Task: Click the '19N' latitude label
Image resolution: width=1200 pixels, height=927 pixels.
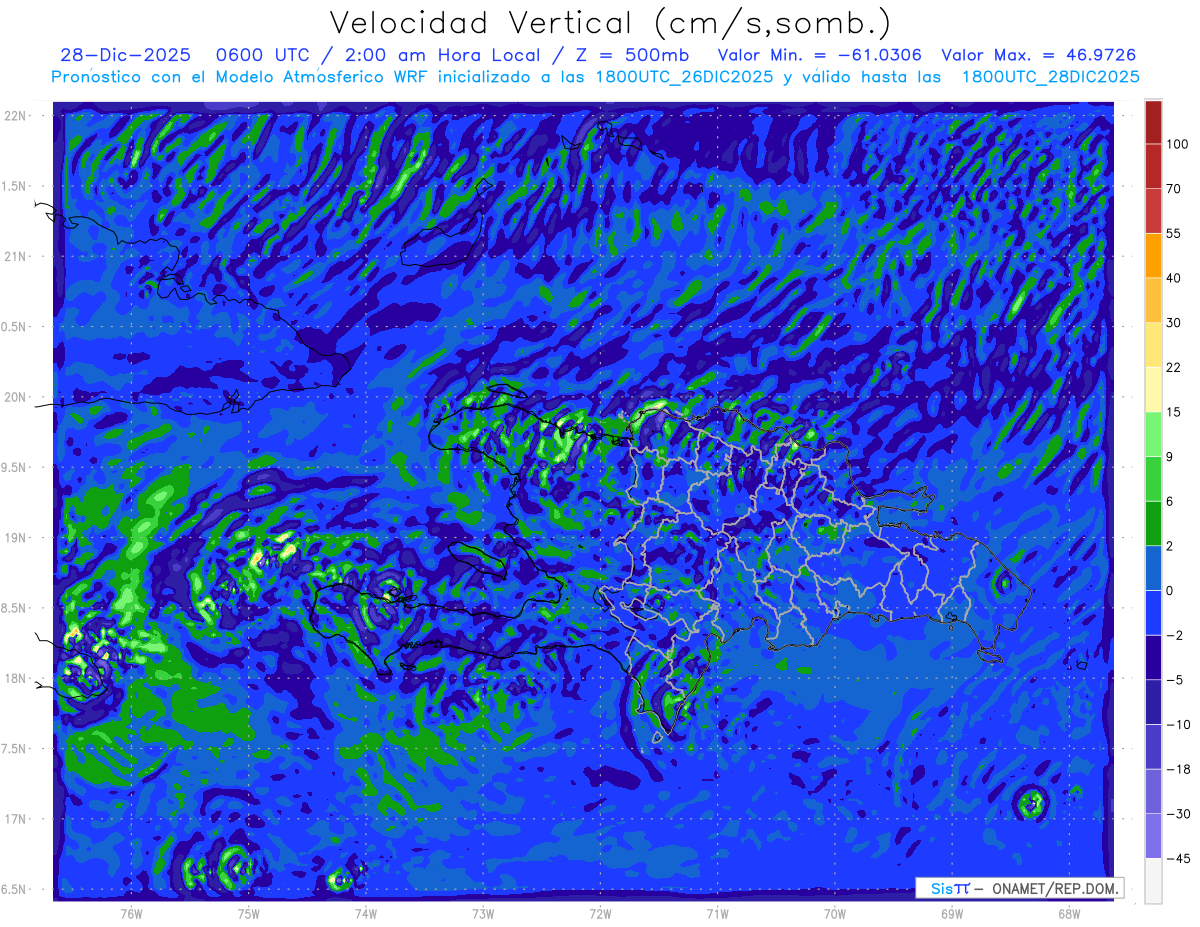Action: pos(15,538)
